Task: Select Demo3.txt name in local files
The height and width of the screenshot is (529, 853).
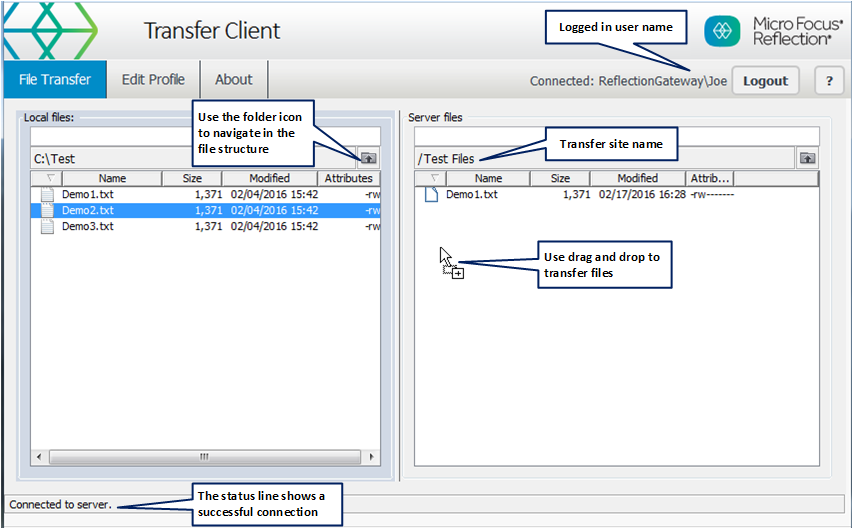Action: pos(88,226)
